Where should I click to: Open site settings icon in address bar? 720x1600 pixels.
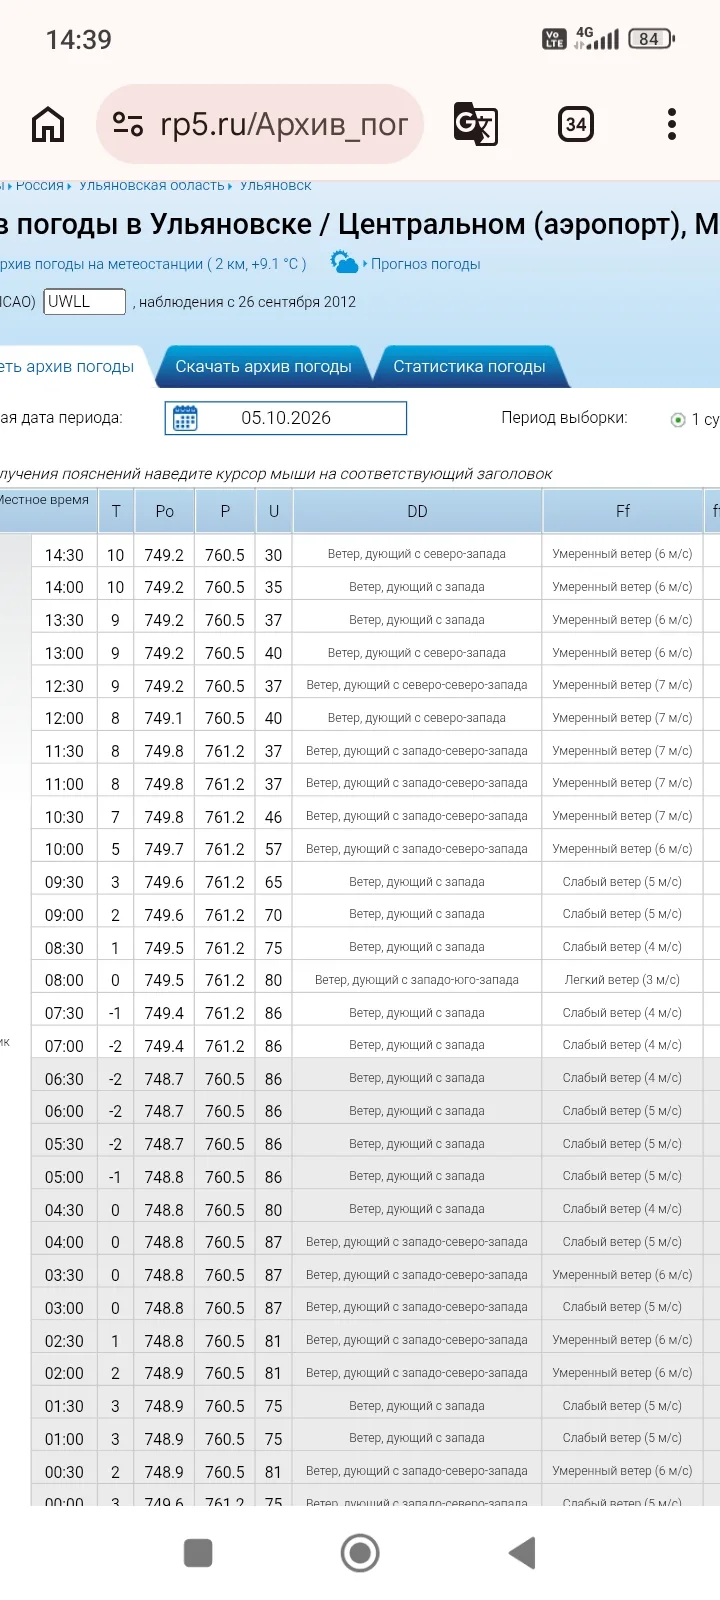[x=128, y=124]
